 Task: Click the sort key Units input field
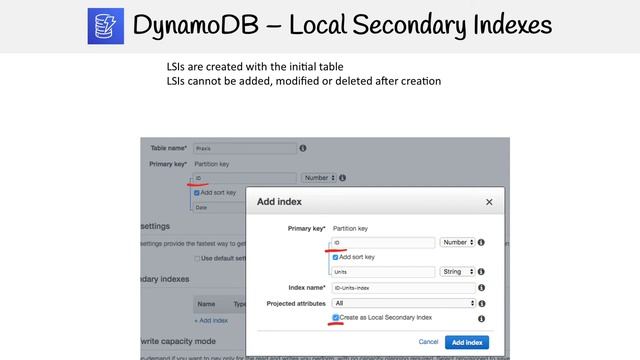383,272
